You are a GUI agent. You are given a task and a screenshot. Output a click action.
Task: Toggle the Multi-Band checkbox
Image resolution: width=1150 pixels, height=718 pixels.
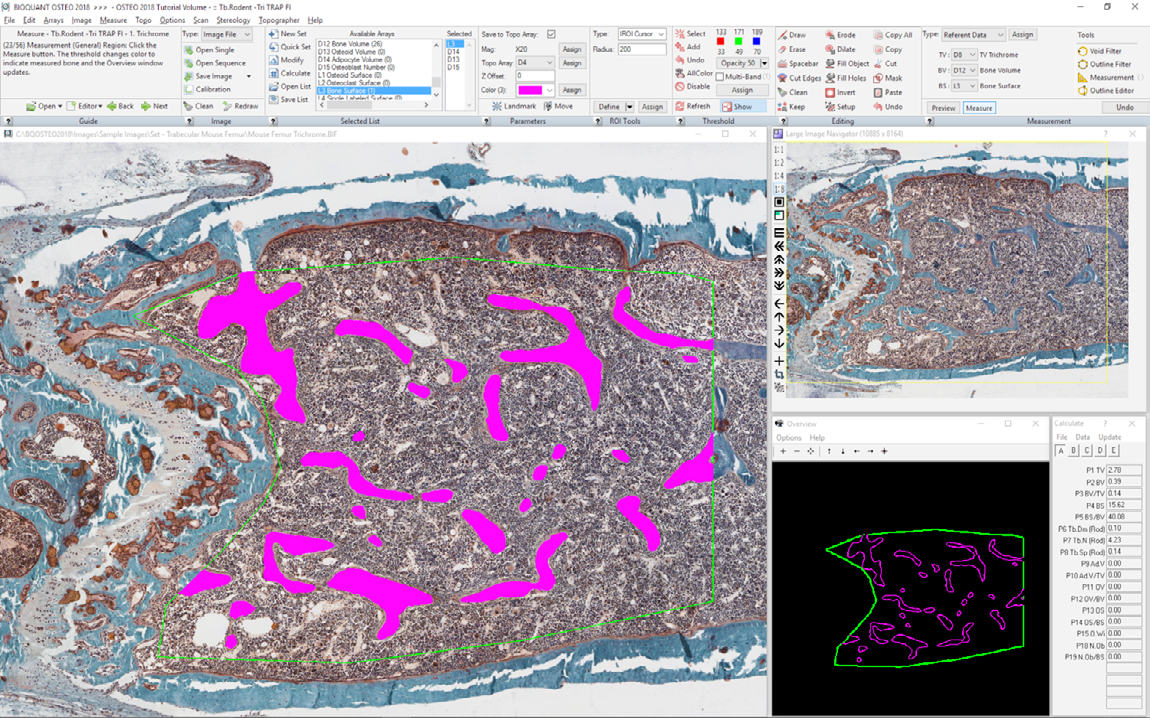coord(719,77)
